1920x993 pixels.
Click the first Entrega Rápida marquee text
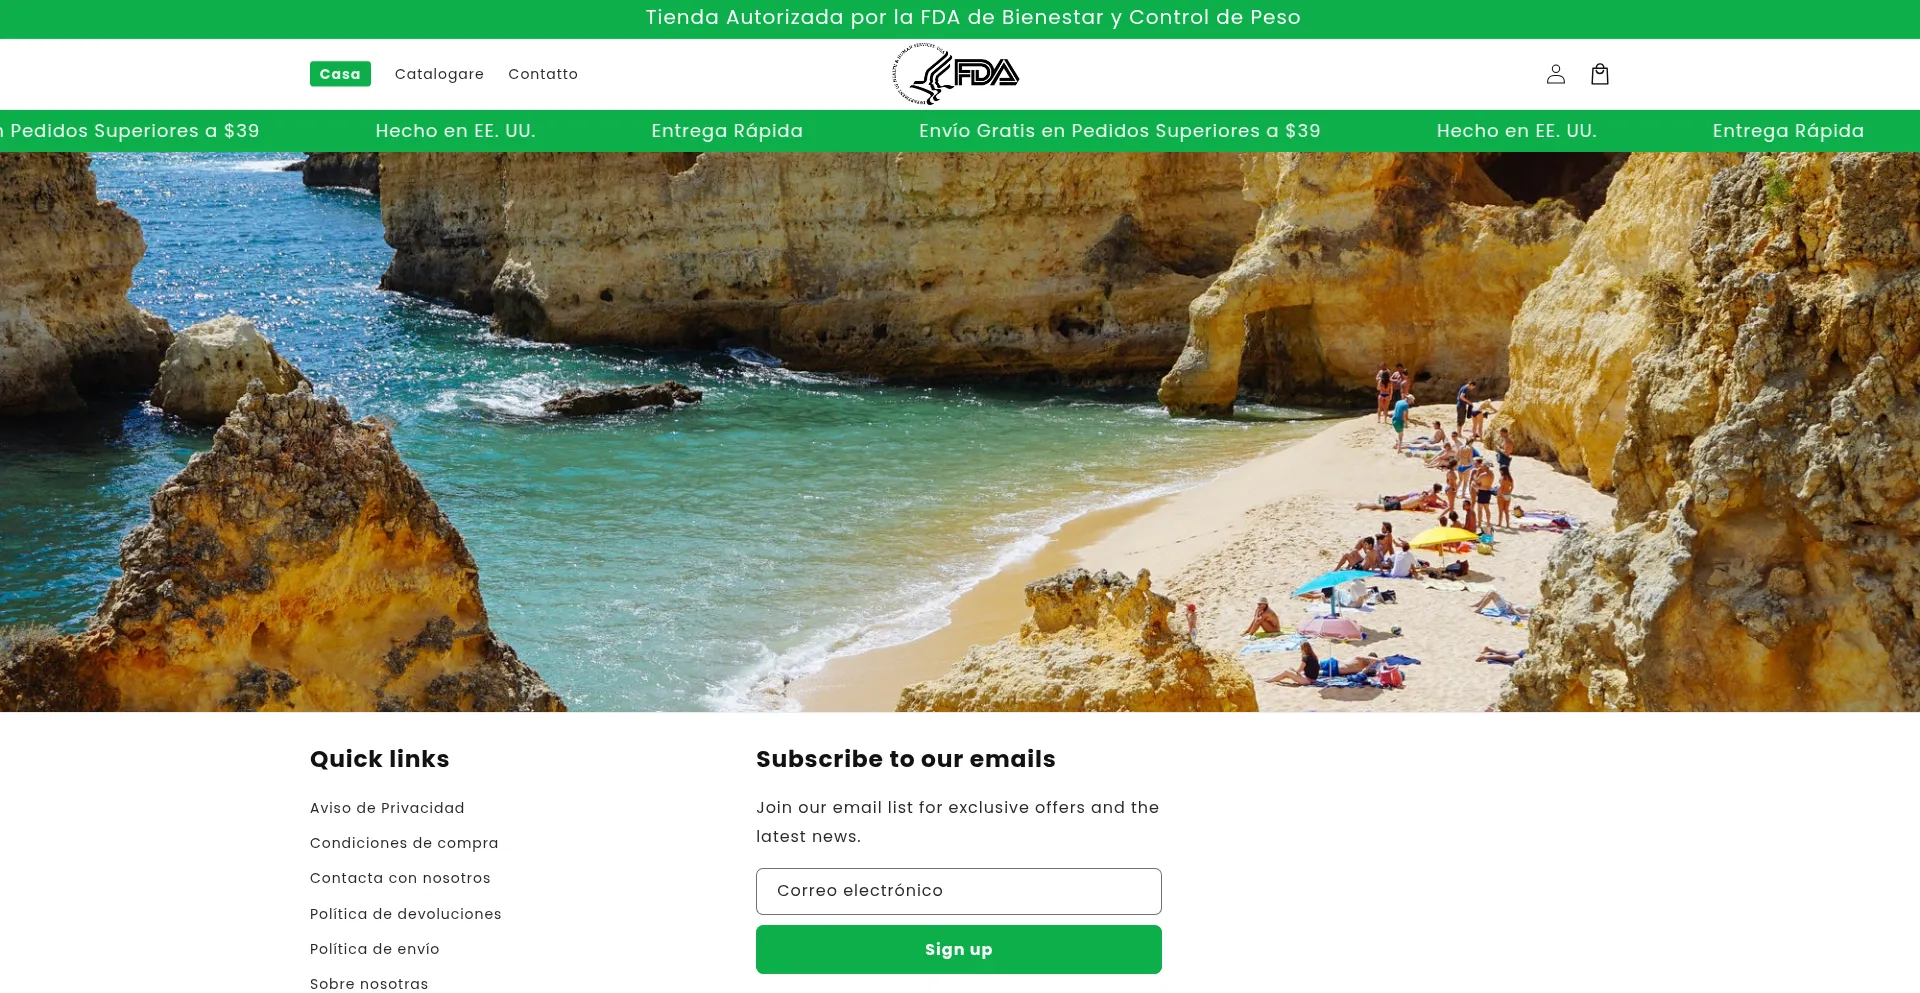[727, 131]
